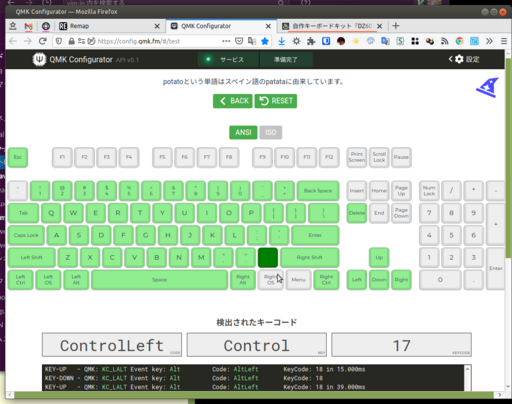Image resolution: width=512 pixels, height=404 pixels.
Task: Click the RSS feed toolbar icon
Action: [445, 41]
